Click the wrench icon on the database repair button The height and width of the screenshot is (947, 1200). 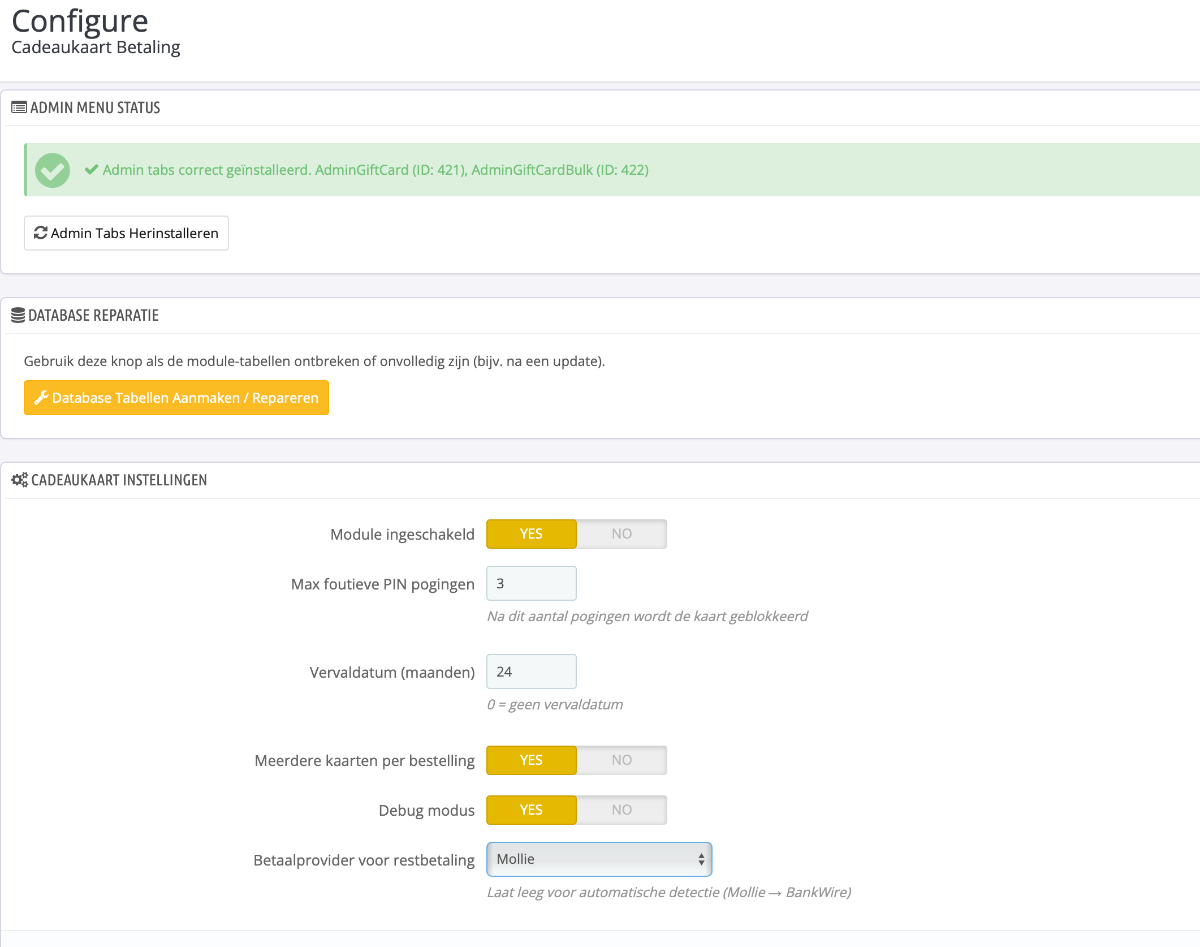coord(41,398)
